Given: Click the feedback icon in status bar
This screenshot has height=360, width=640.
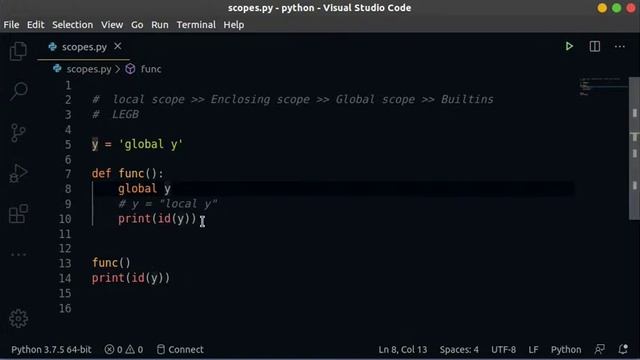Looking at the screenshot, I should [599, 349].
